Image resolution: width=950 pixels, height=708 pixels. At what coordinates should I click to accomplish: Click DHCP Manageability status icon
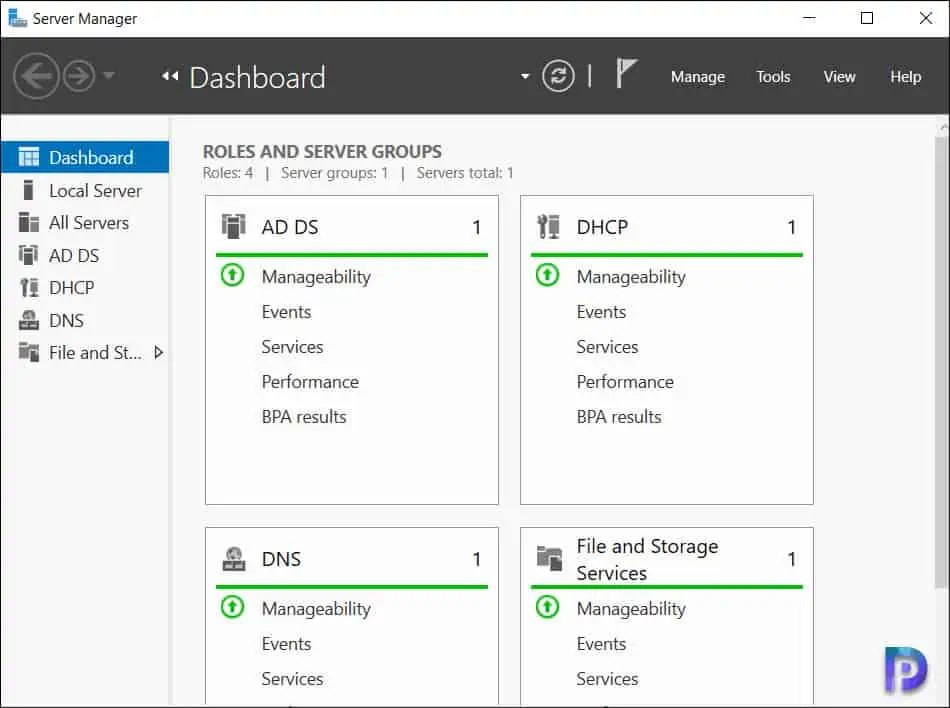pyautogui.click(x=548, y=275)
